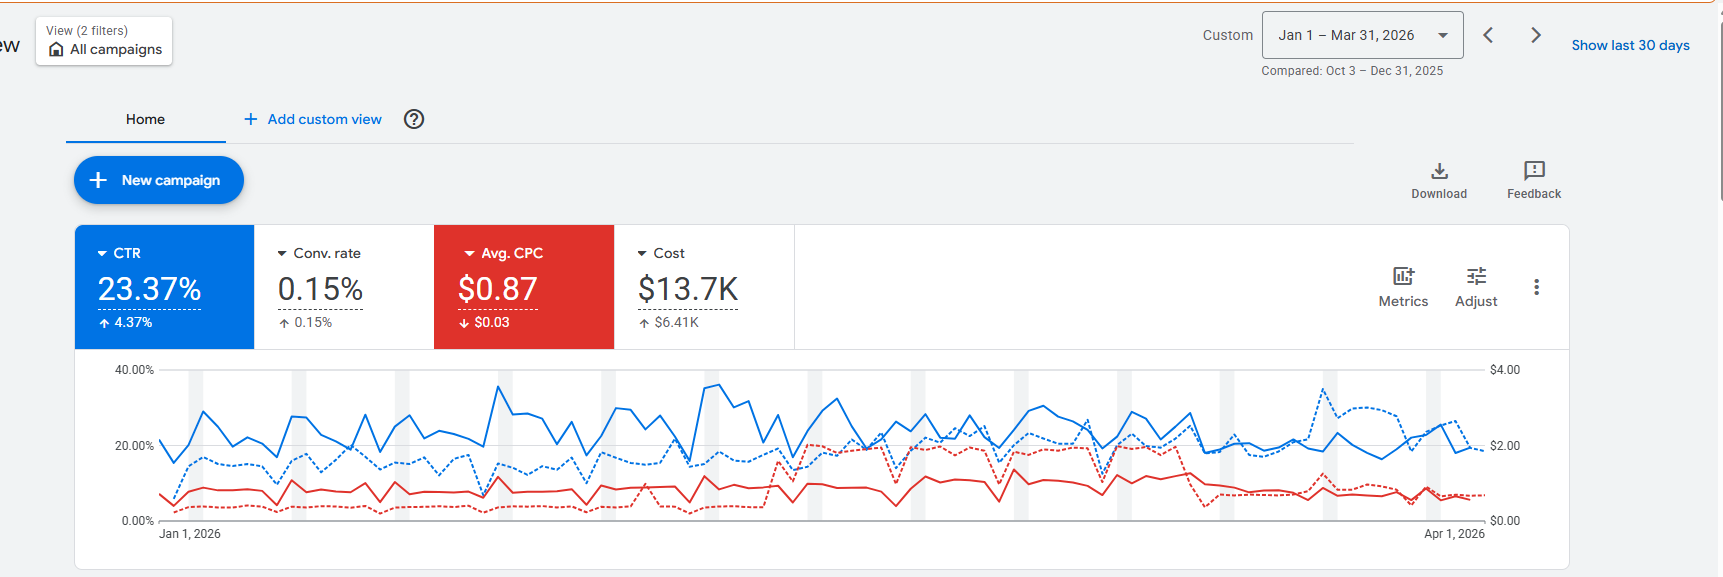Viewport: 1723px width, 577px height.
Task: Go to next date range arrow
Action: (1535, 35)
